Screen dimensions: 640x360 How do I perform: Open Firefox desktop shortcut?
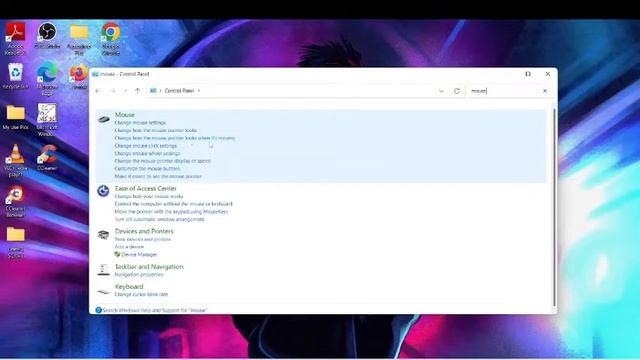(78, 76)
